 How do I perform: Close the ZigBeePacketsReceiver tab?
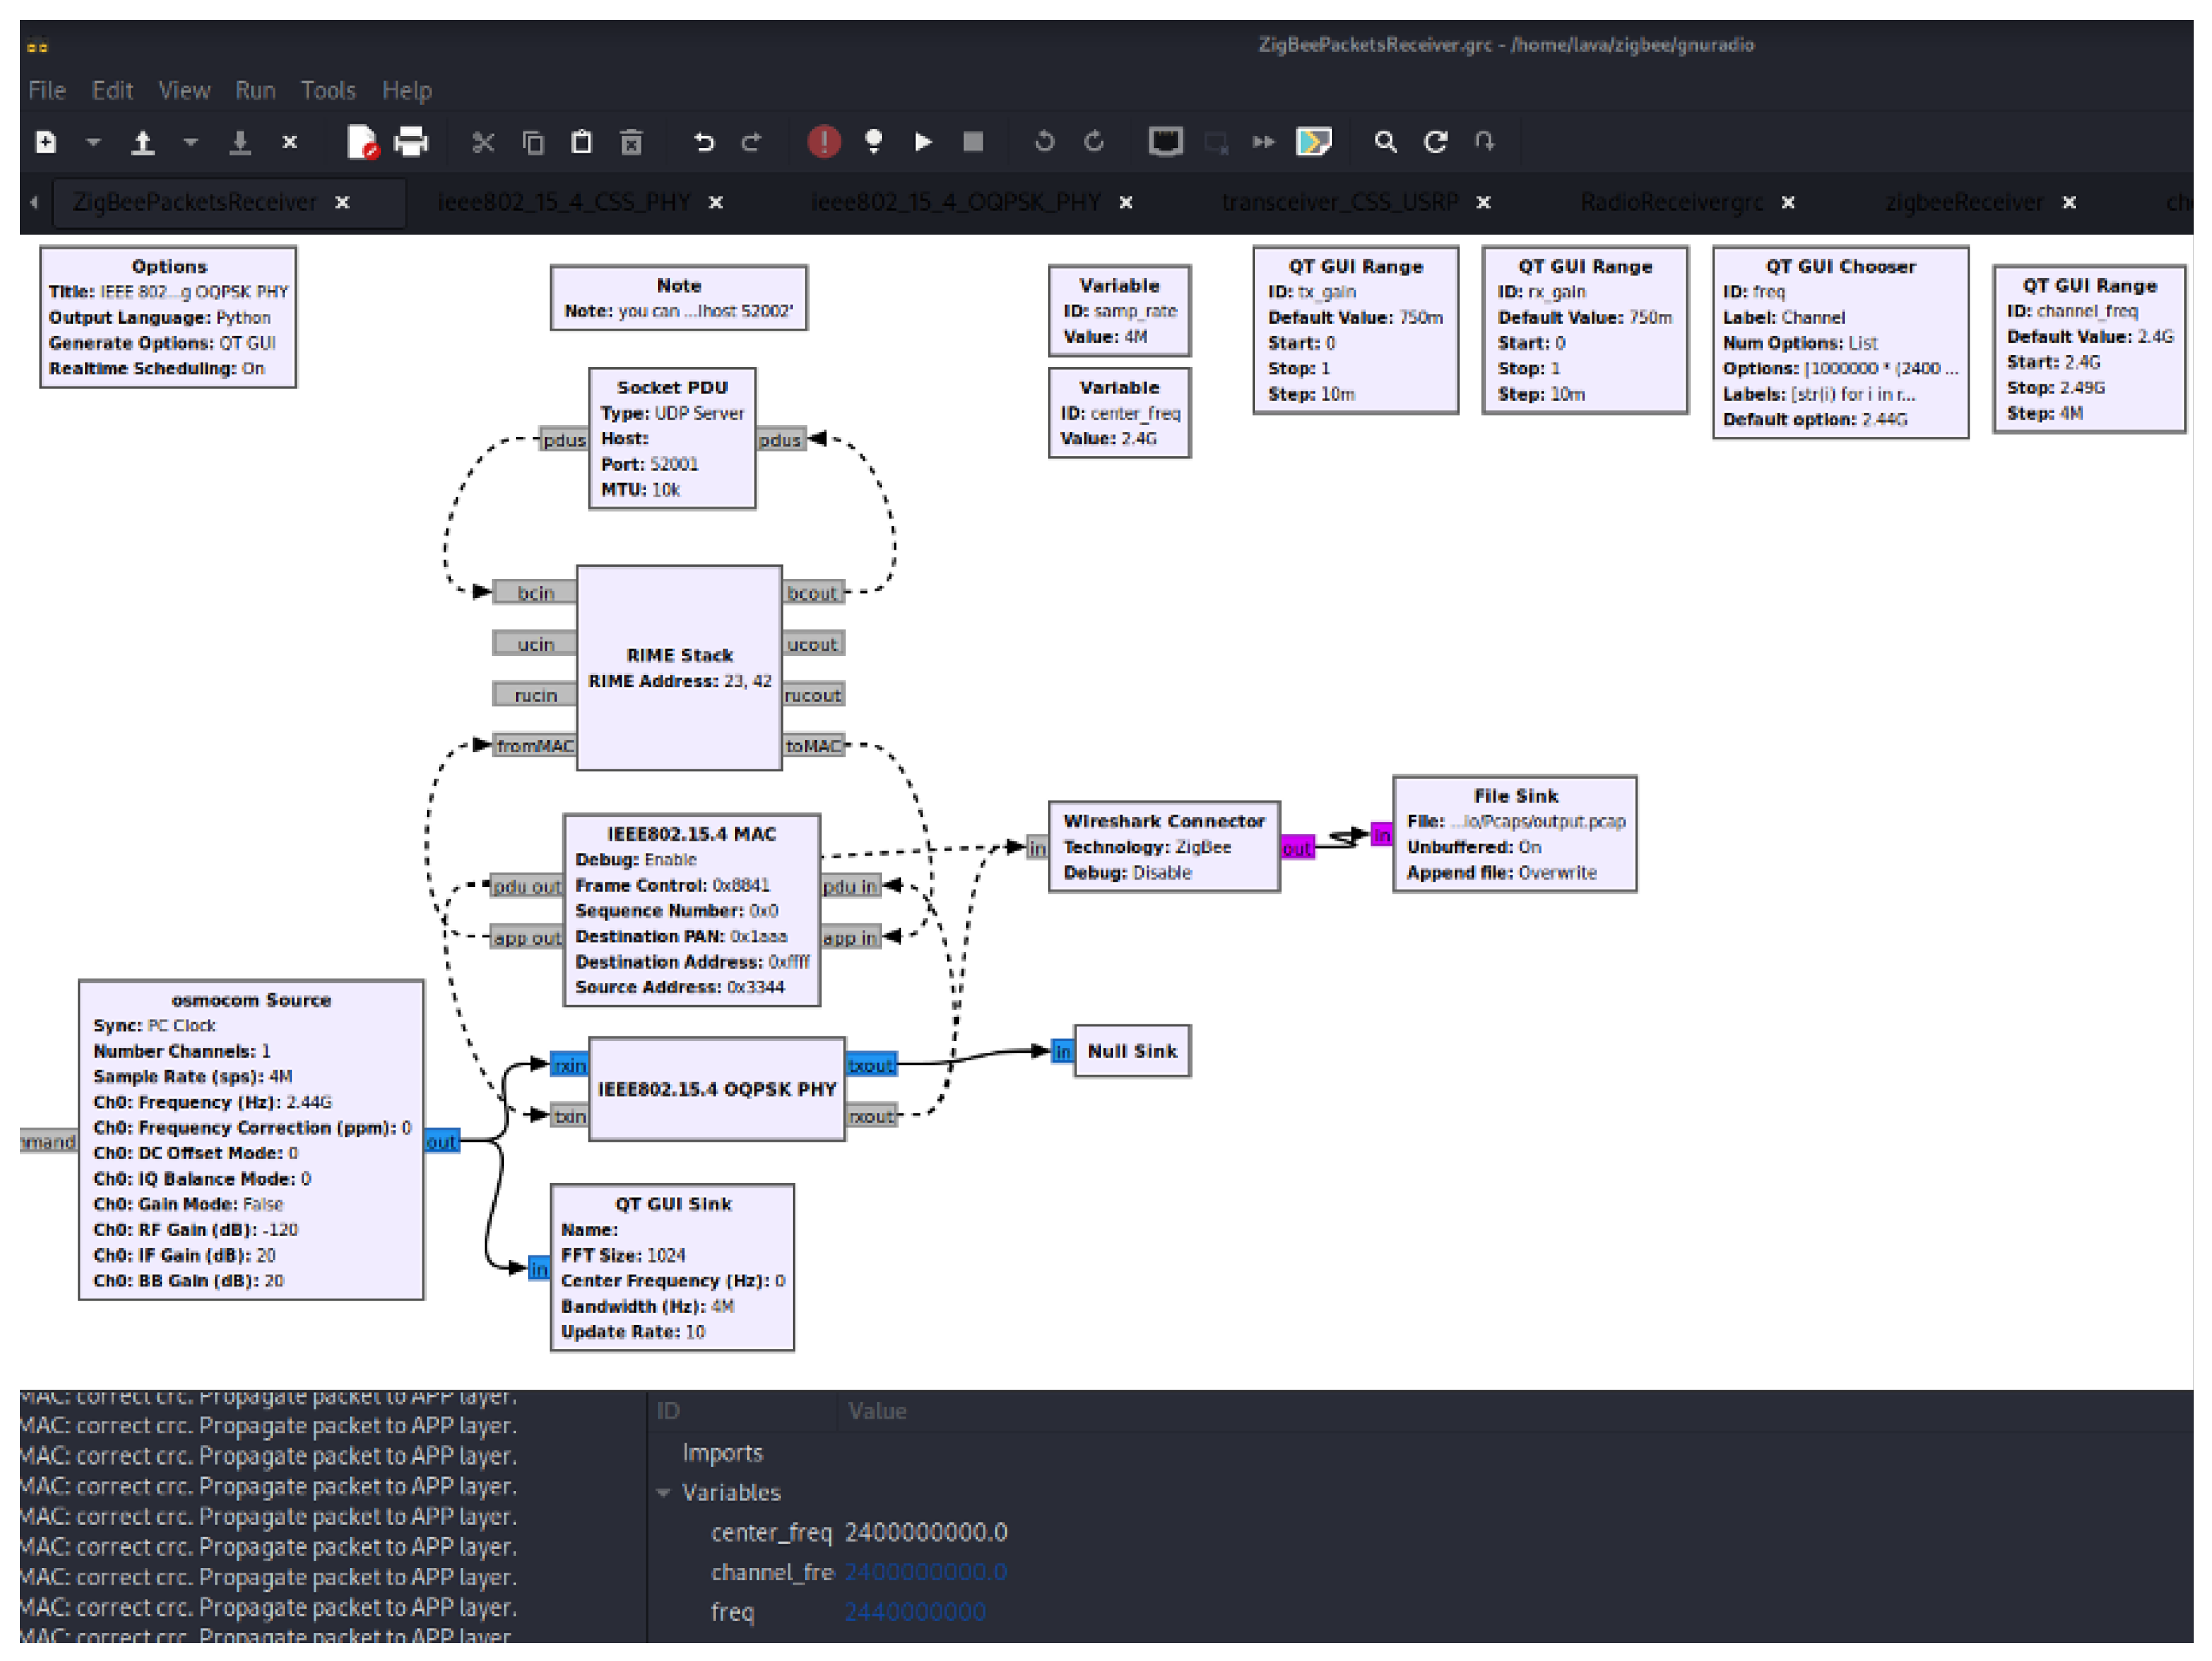[342, 203]
